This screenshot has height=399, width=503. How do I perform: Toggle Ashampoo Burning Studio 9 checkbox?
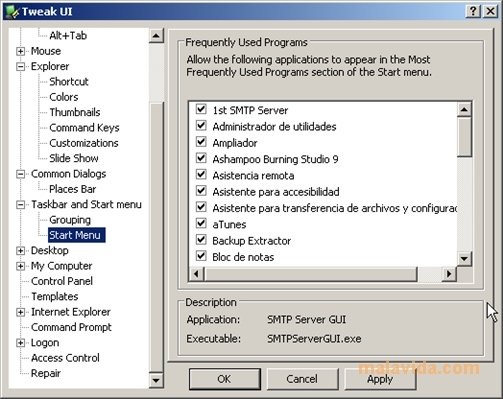tap(201, 158)
